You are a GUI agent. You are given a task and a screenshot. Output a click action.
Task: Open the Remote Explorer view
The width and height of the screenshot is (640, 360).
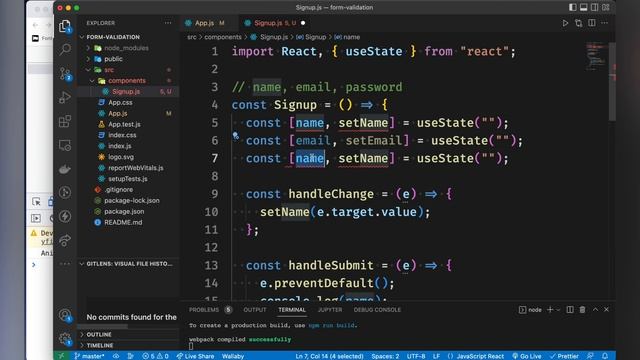pos(65,145)
